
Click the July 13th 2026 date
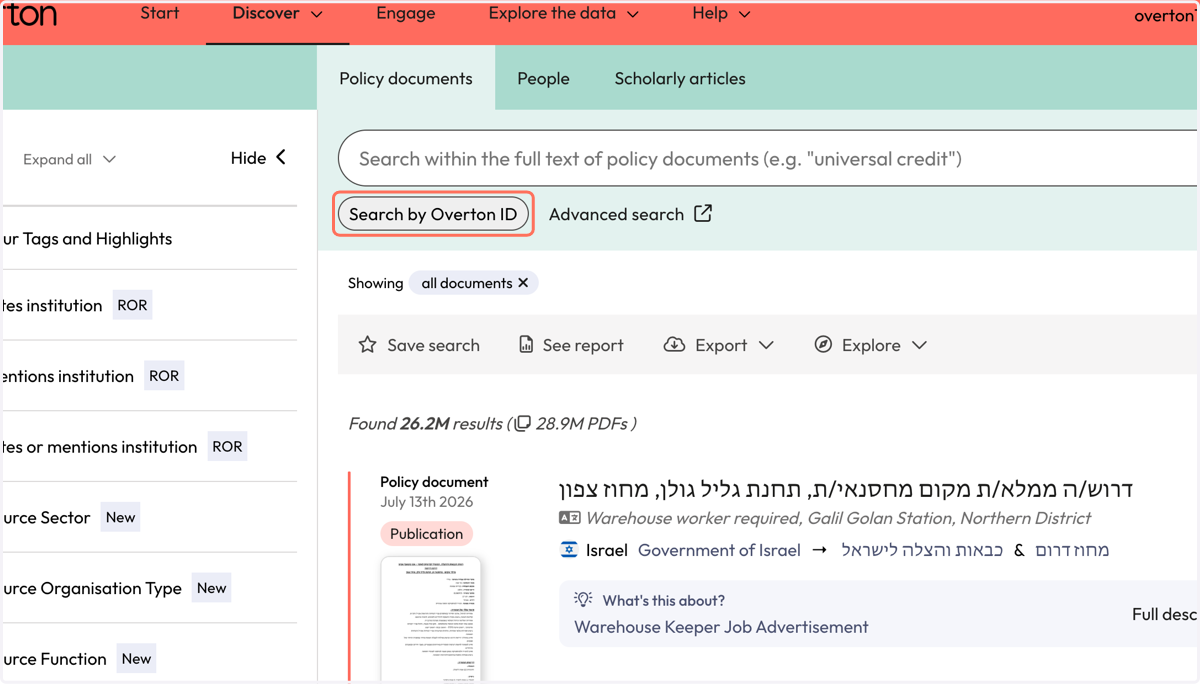point(427,502)
